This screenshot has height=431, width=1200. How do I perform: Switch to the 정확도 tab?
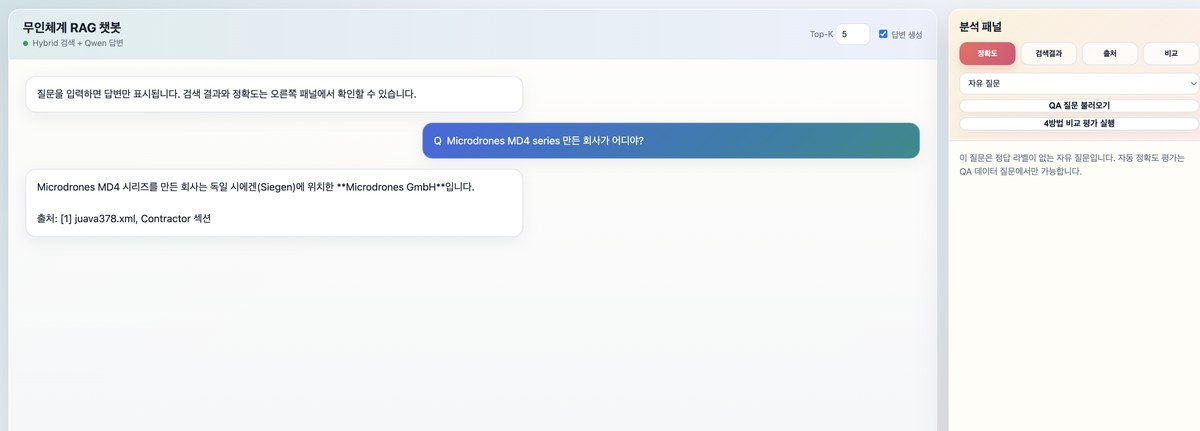point(987,54)
